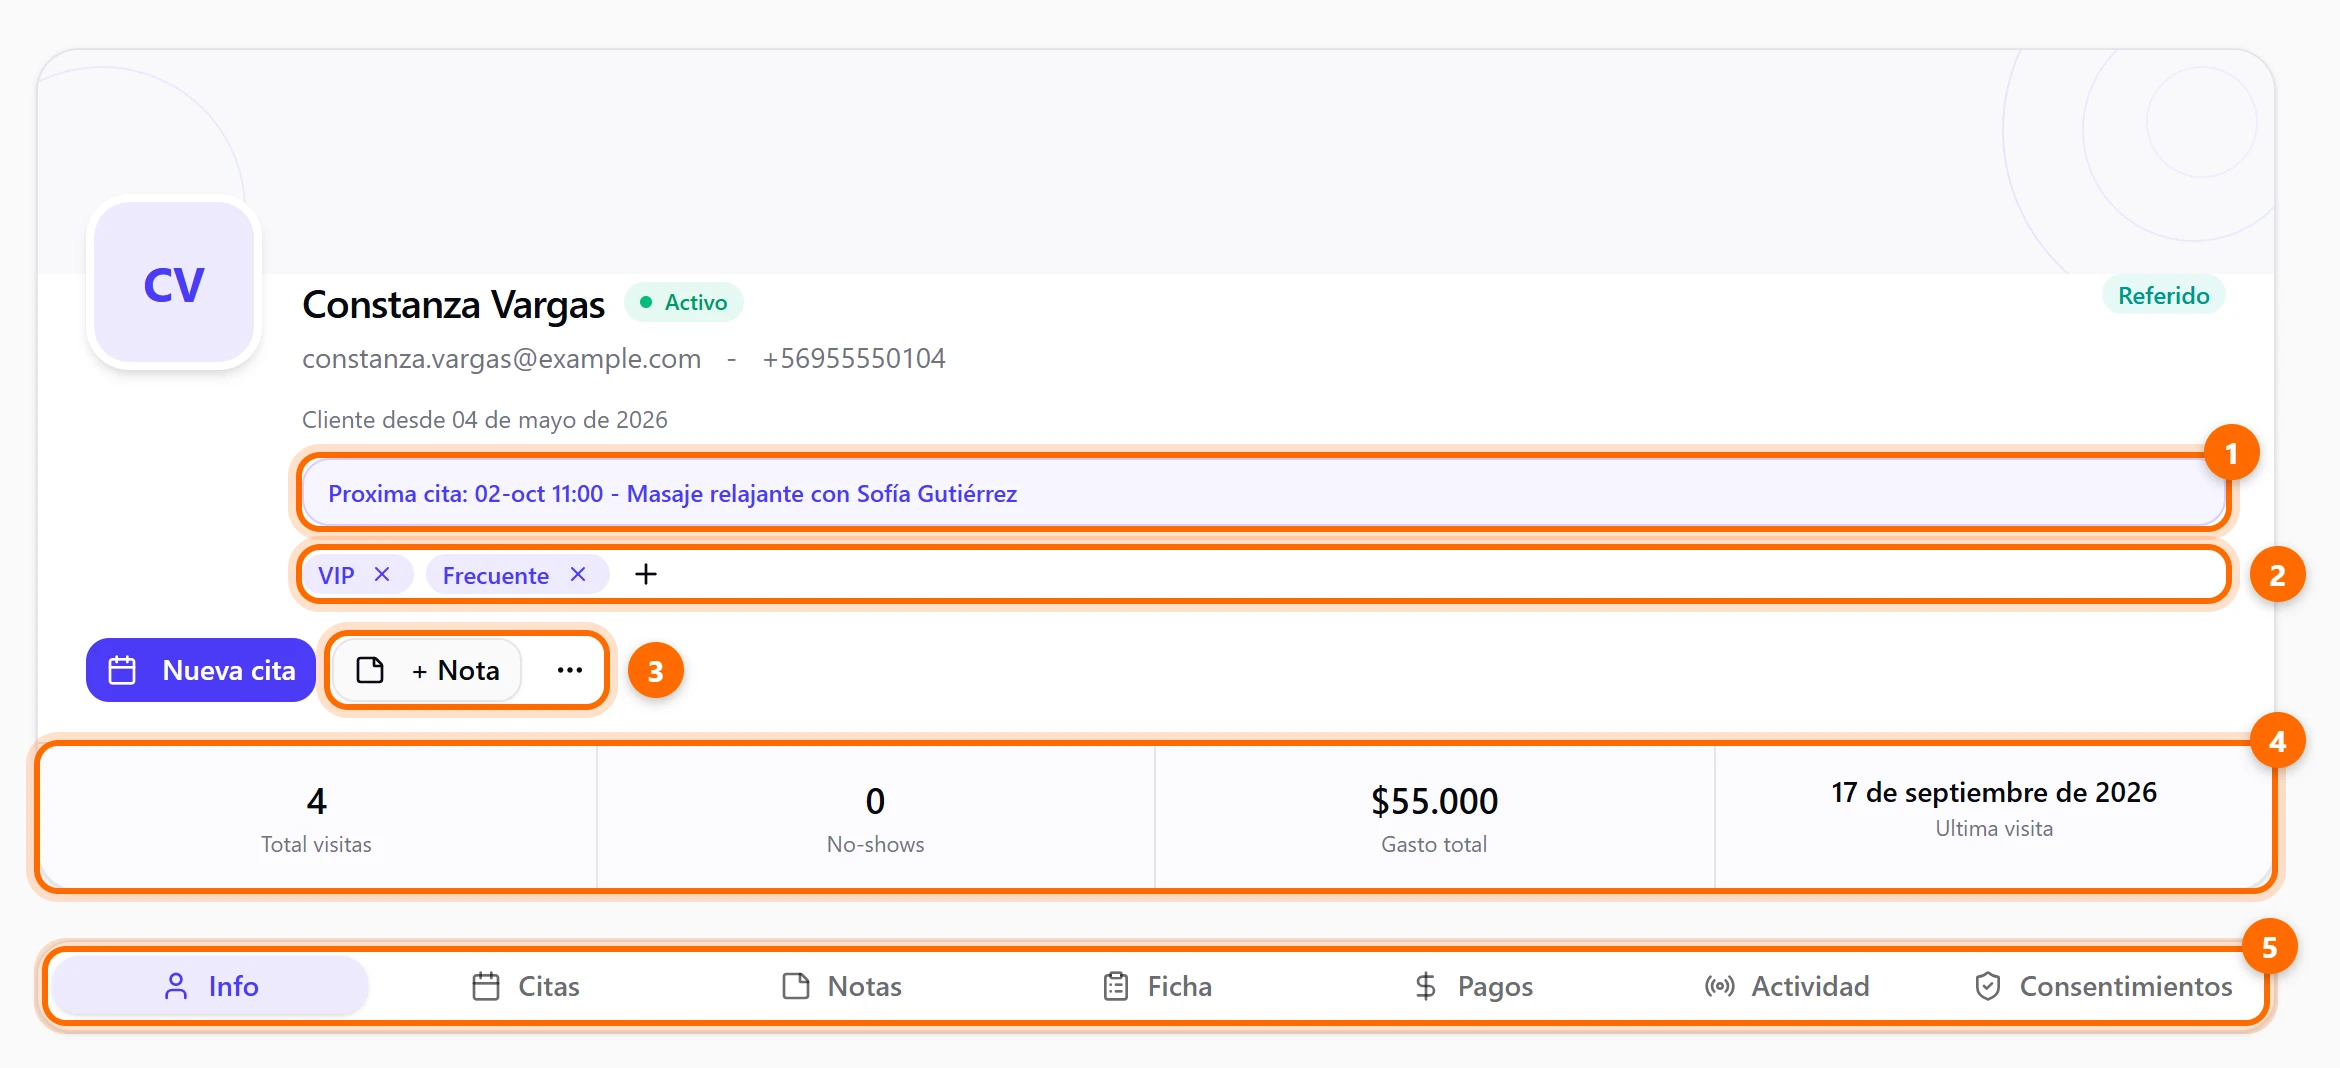Click the No-shows count 0
Viewport: 2340px width, 1068px height.
click(875, 801)
